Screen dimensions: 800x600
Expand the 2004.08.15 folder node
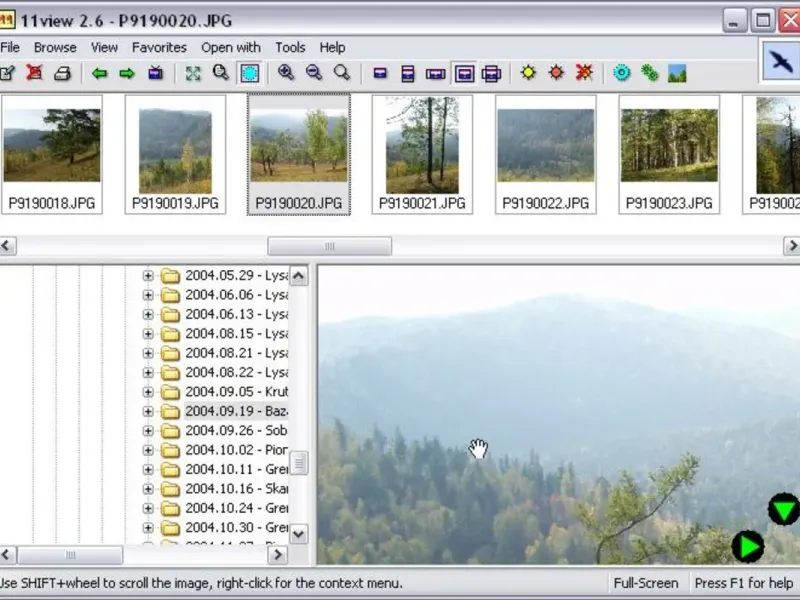[x=148, y=334]
